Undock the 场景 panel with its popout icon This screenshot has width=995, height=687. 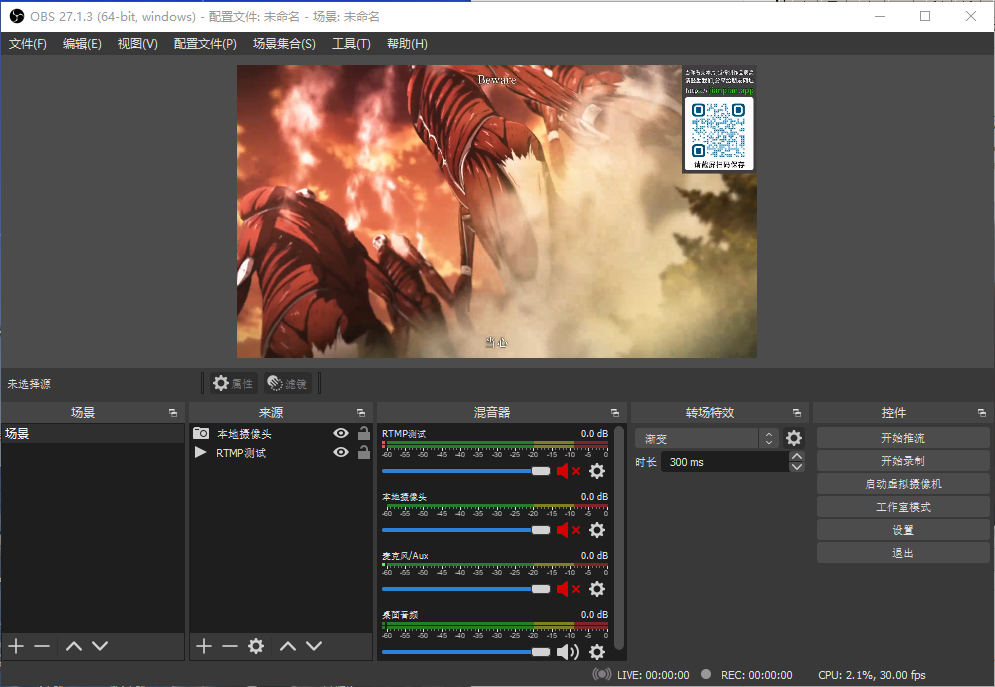[x=173, y=413]
